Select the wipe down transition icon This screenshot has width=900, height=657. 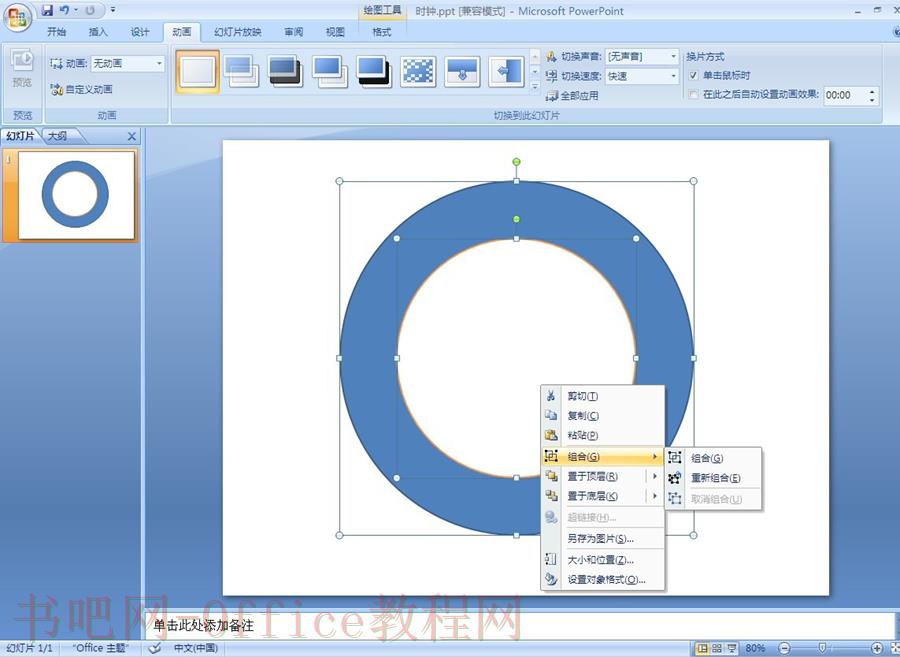[462, 72]
